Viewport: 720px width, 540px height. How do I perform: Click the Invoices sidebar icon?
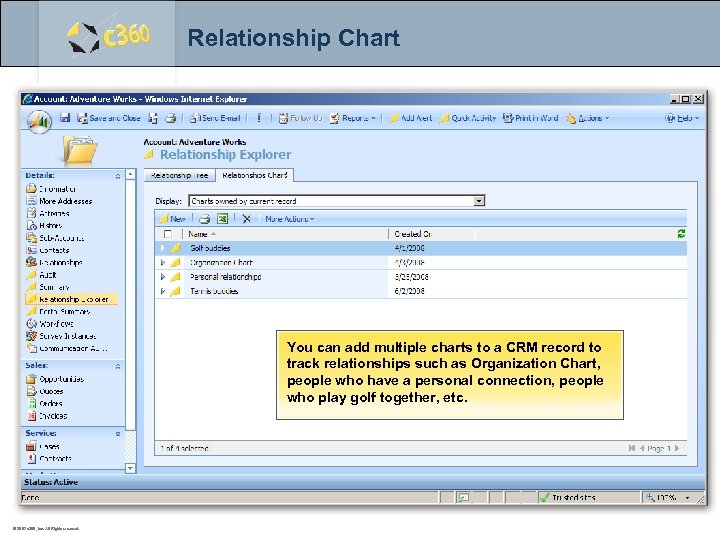pos(31,416)
